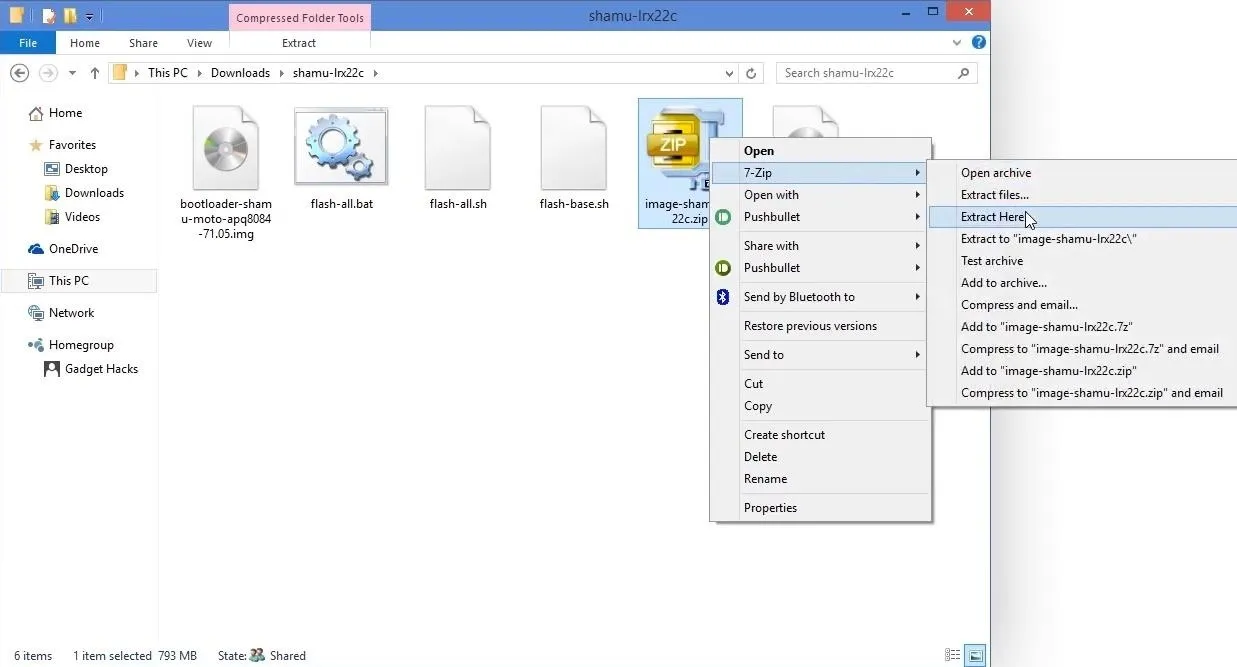Image resolution: width=1237 pixels, height=667 pixels.
Task: Click the Home star icon in sidebar
Action: tap(36, 113)
